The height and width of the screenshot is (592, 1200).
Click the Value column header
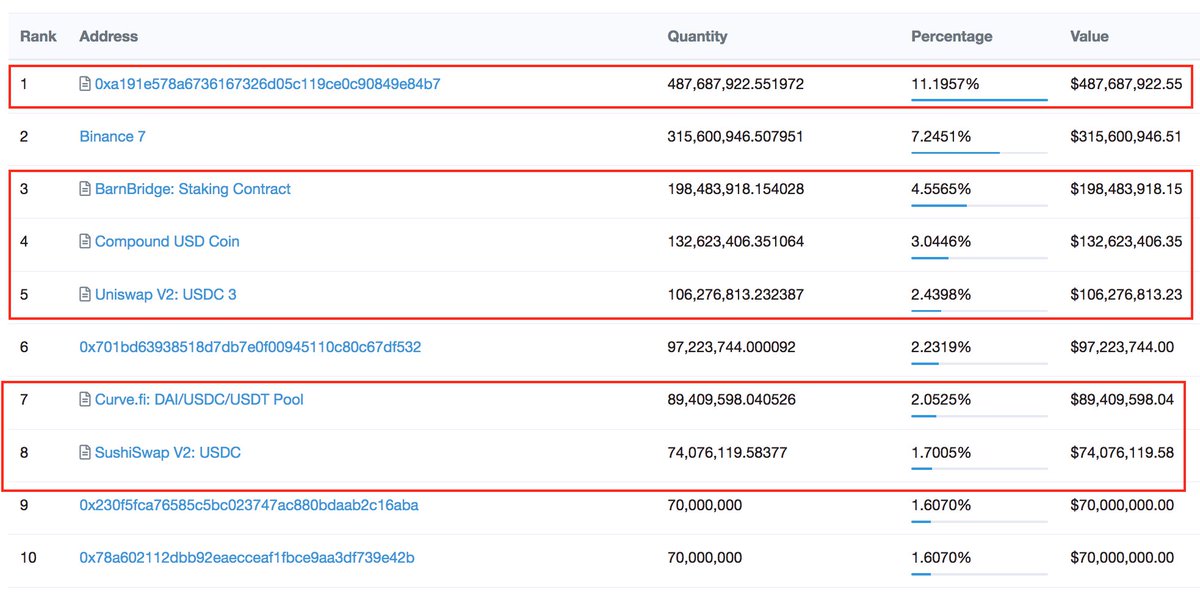click(1090, 36)
